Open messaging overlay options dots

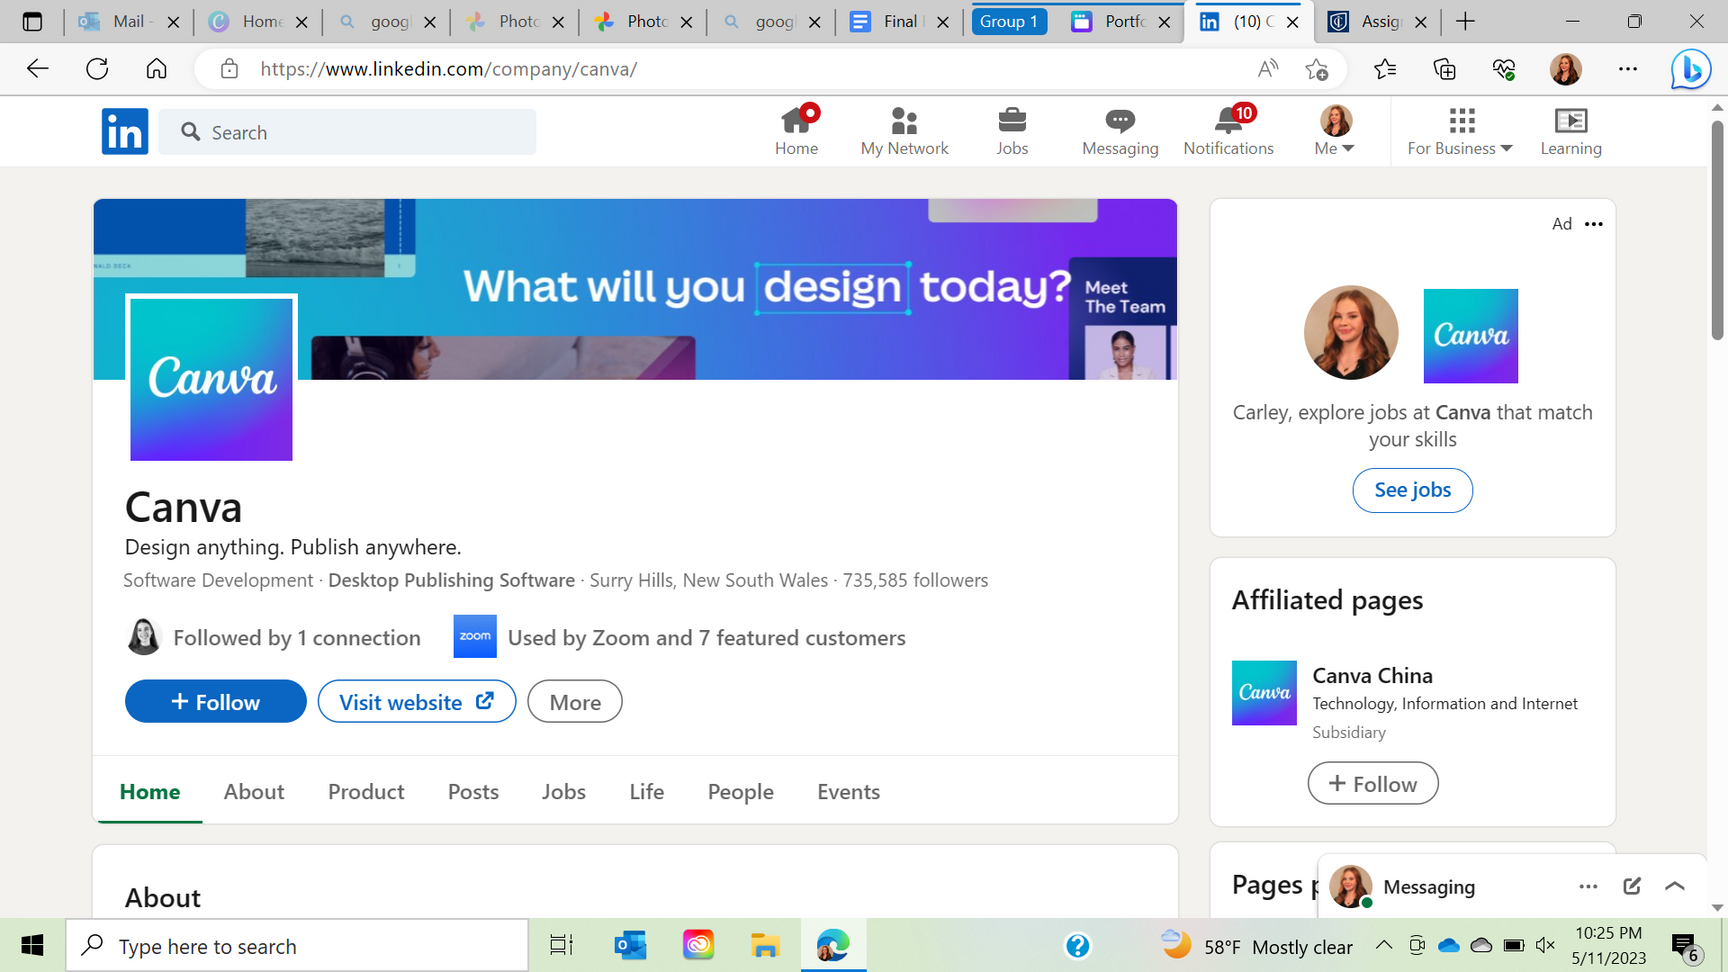tap(1588, 887)
